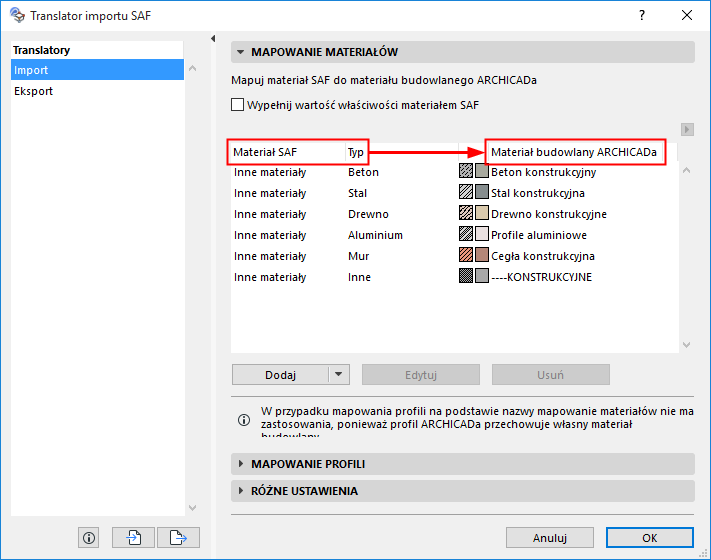
Task: Select the Drewno type cell
Action: [x=368, y=214]
